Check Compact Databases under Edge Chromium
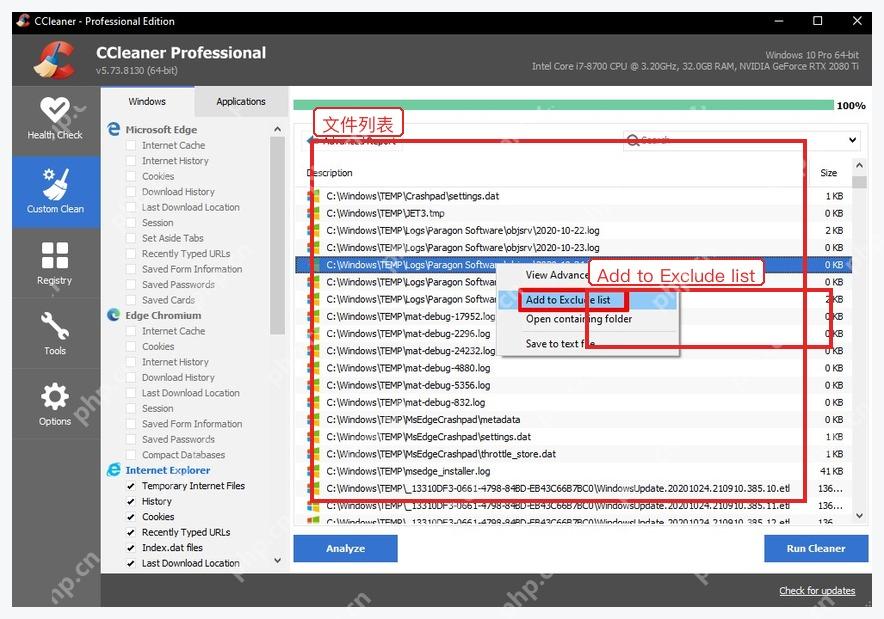 pos(131,455)
